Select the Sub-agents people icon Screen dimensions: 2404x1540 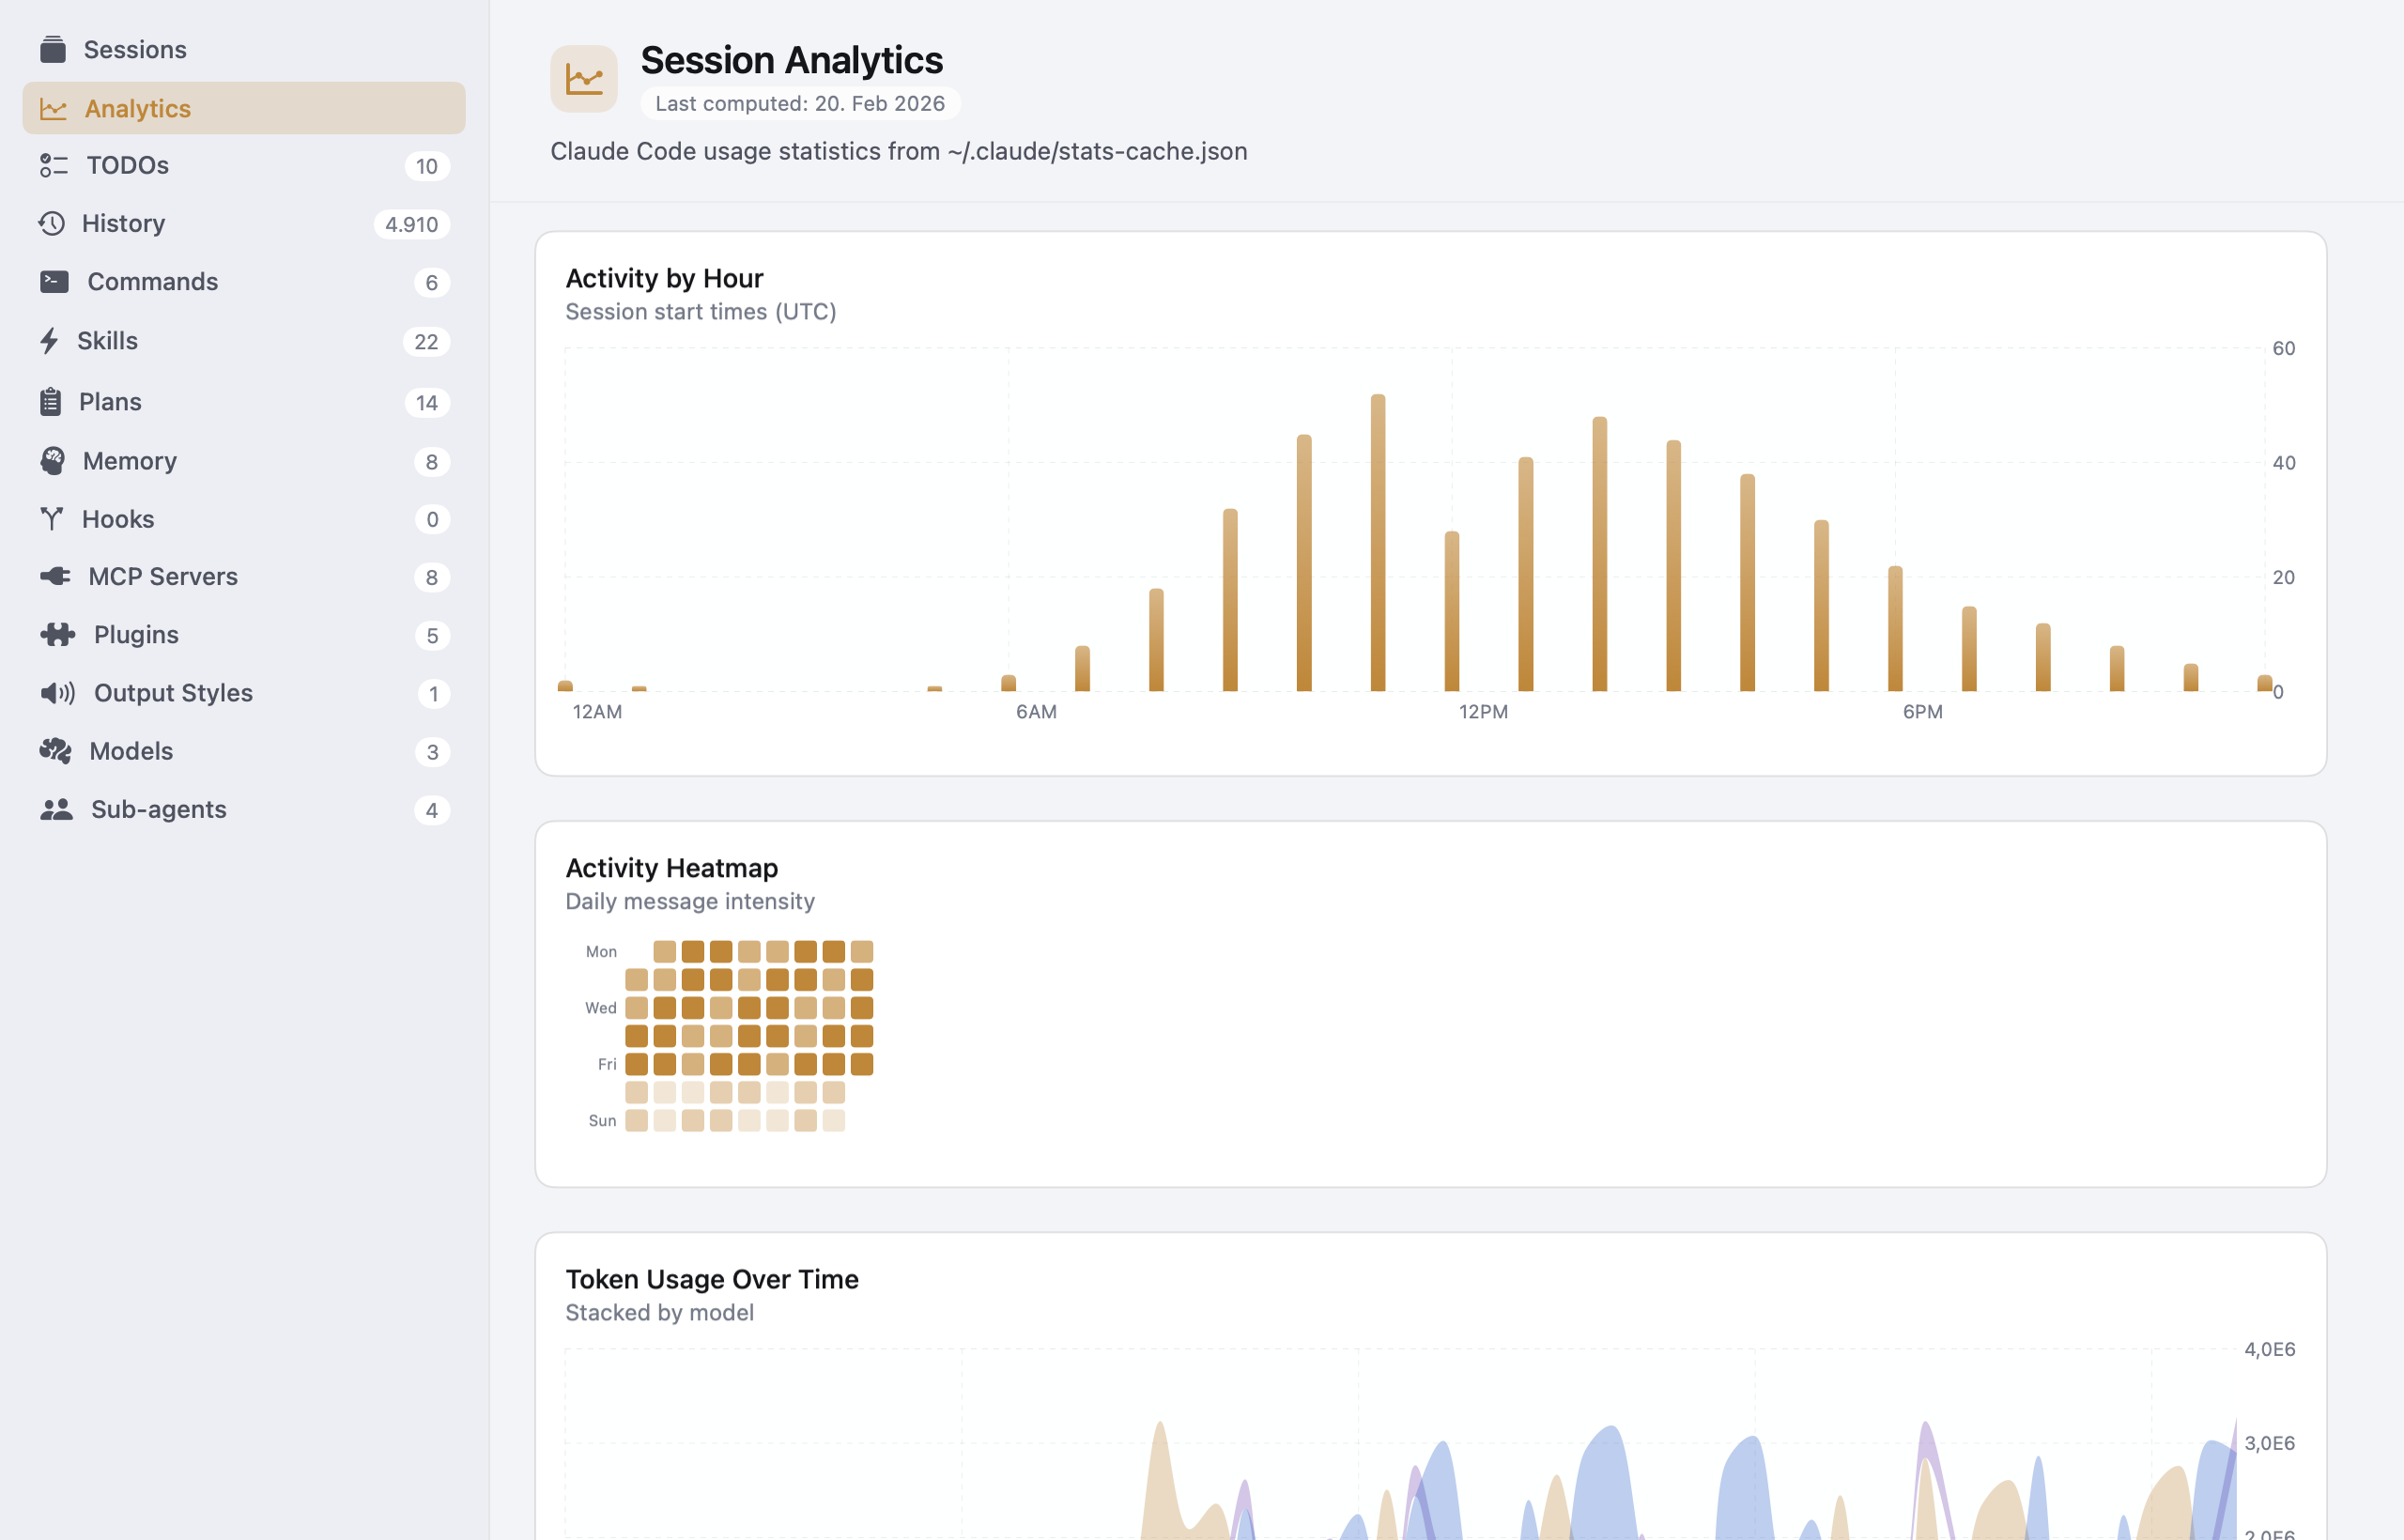click(x=57, y=809)
